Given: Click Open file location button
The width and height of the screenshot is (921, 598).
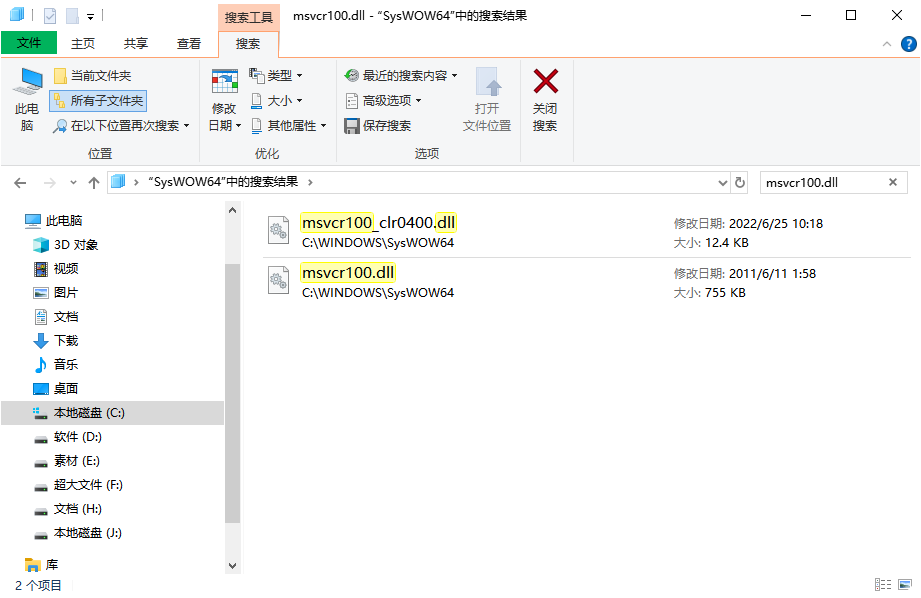Looking at the screenshot, I should point(487,100).
